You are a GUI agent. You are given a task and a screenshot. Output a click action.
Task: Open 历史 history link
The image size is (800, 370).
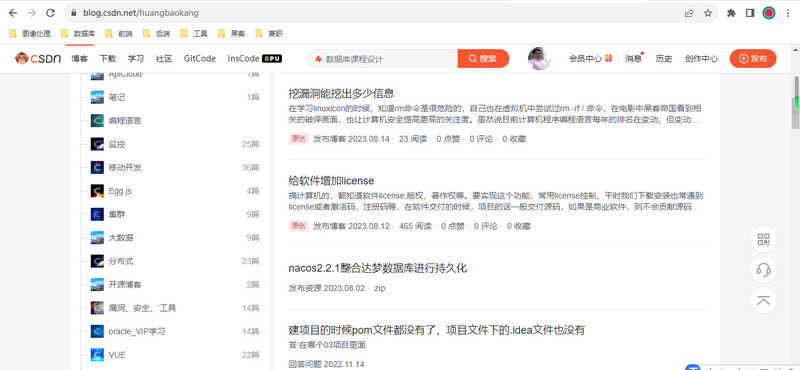pos(664,59)
